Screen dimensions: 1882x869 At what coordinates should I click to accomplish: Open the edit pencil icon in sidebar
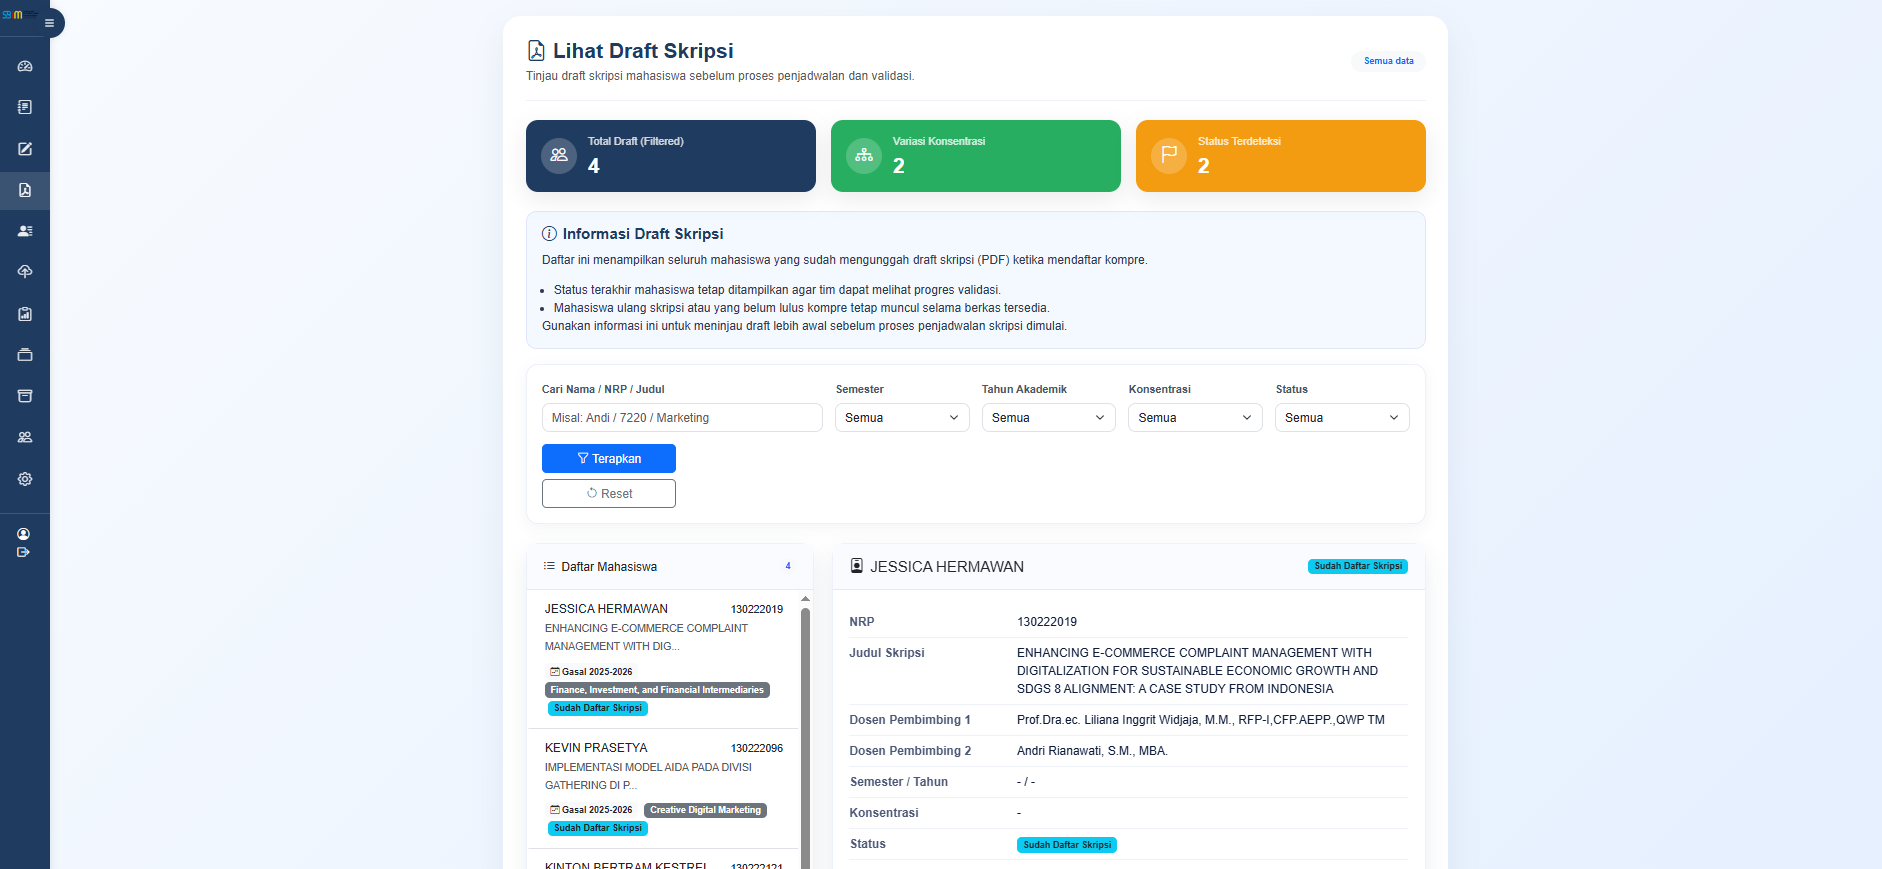(25, 149)
